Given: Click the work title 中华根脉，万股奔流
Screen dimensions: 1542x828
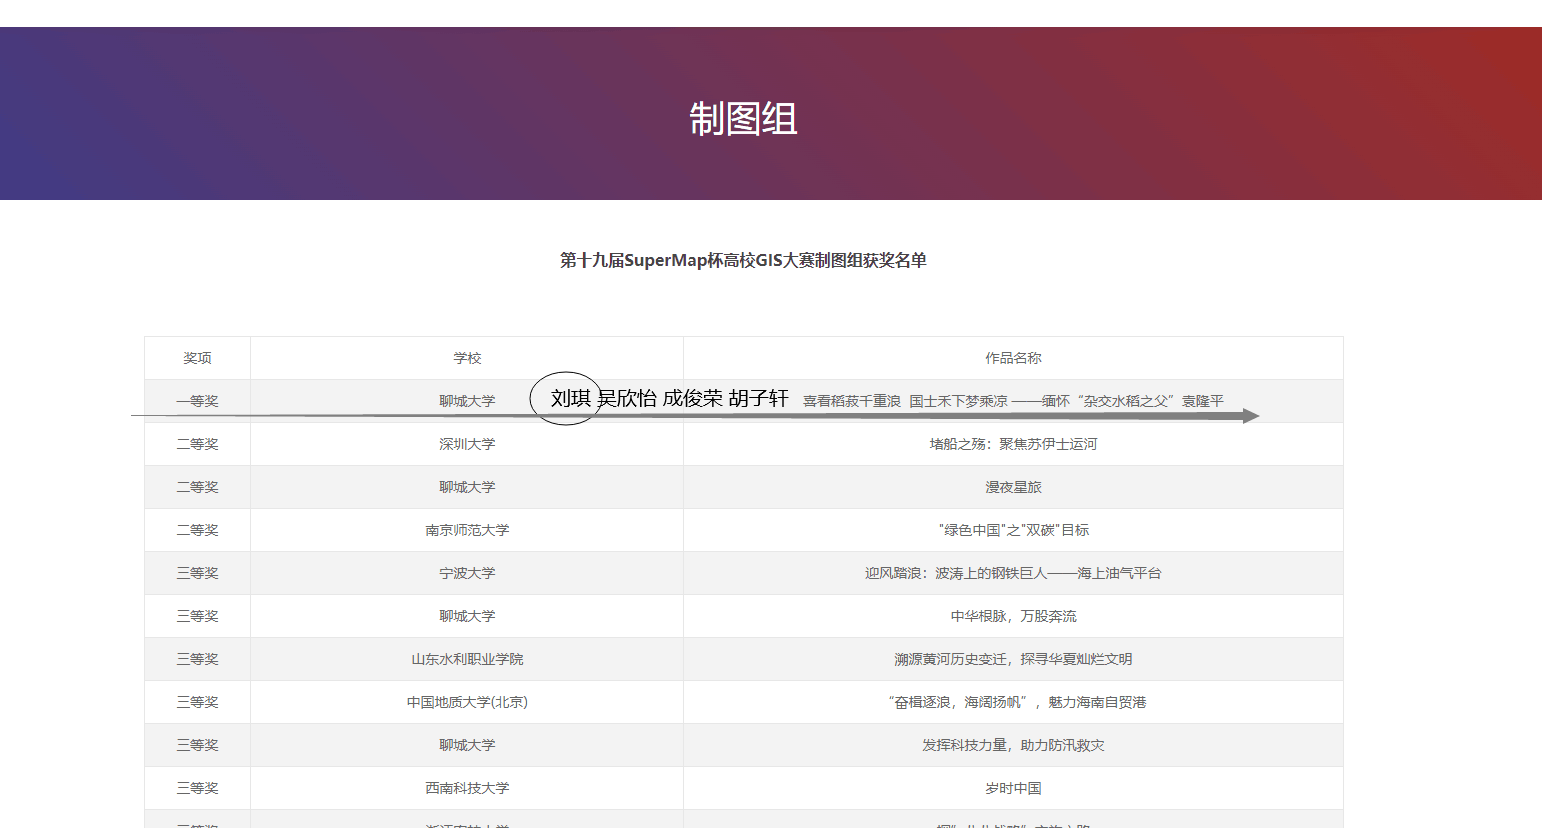Looking at the screenshot, I should 1013,616.
